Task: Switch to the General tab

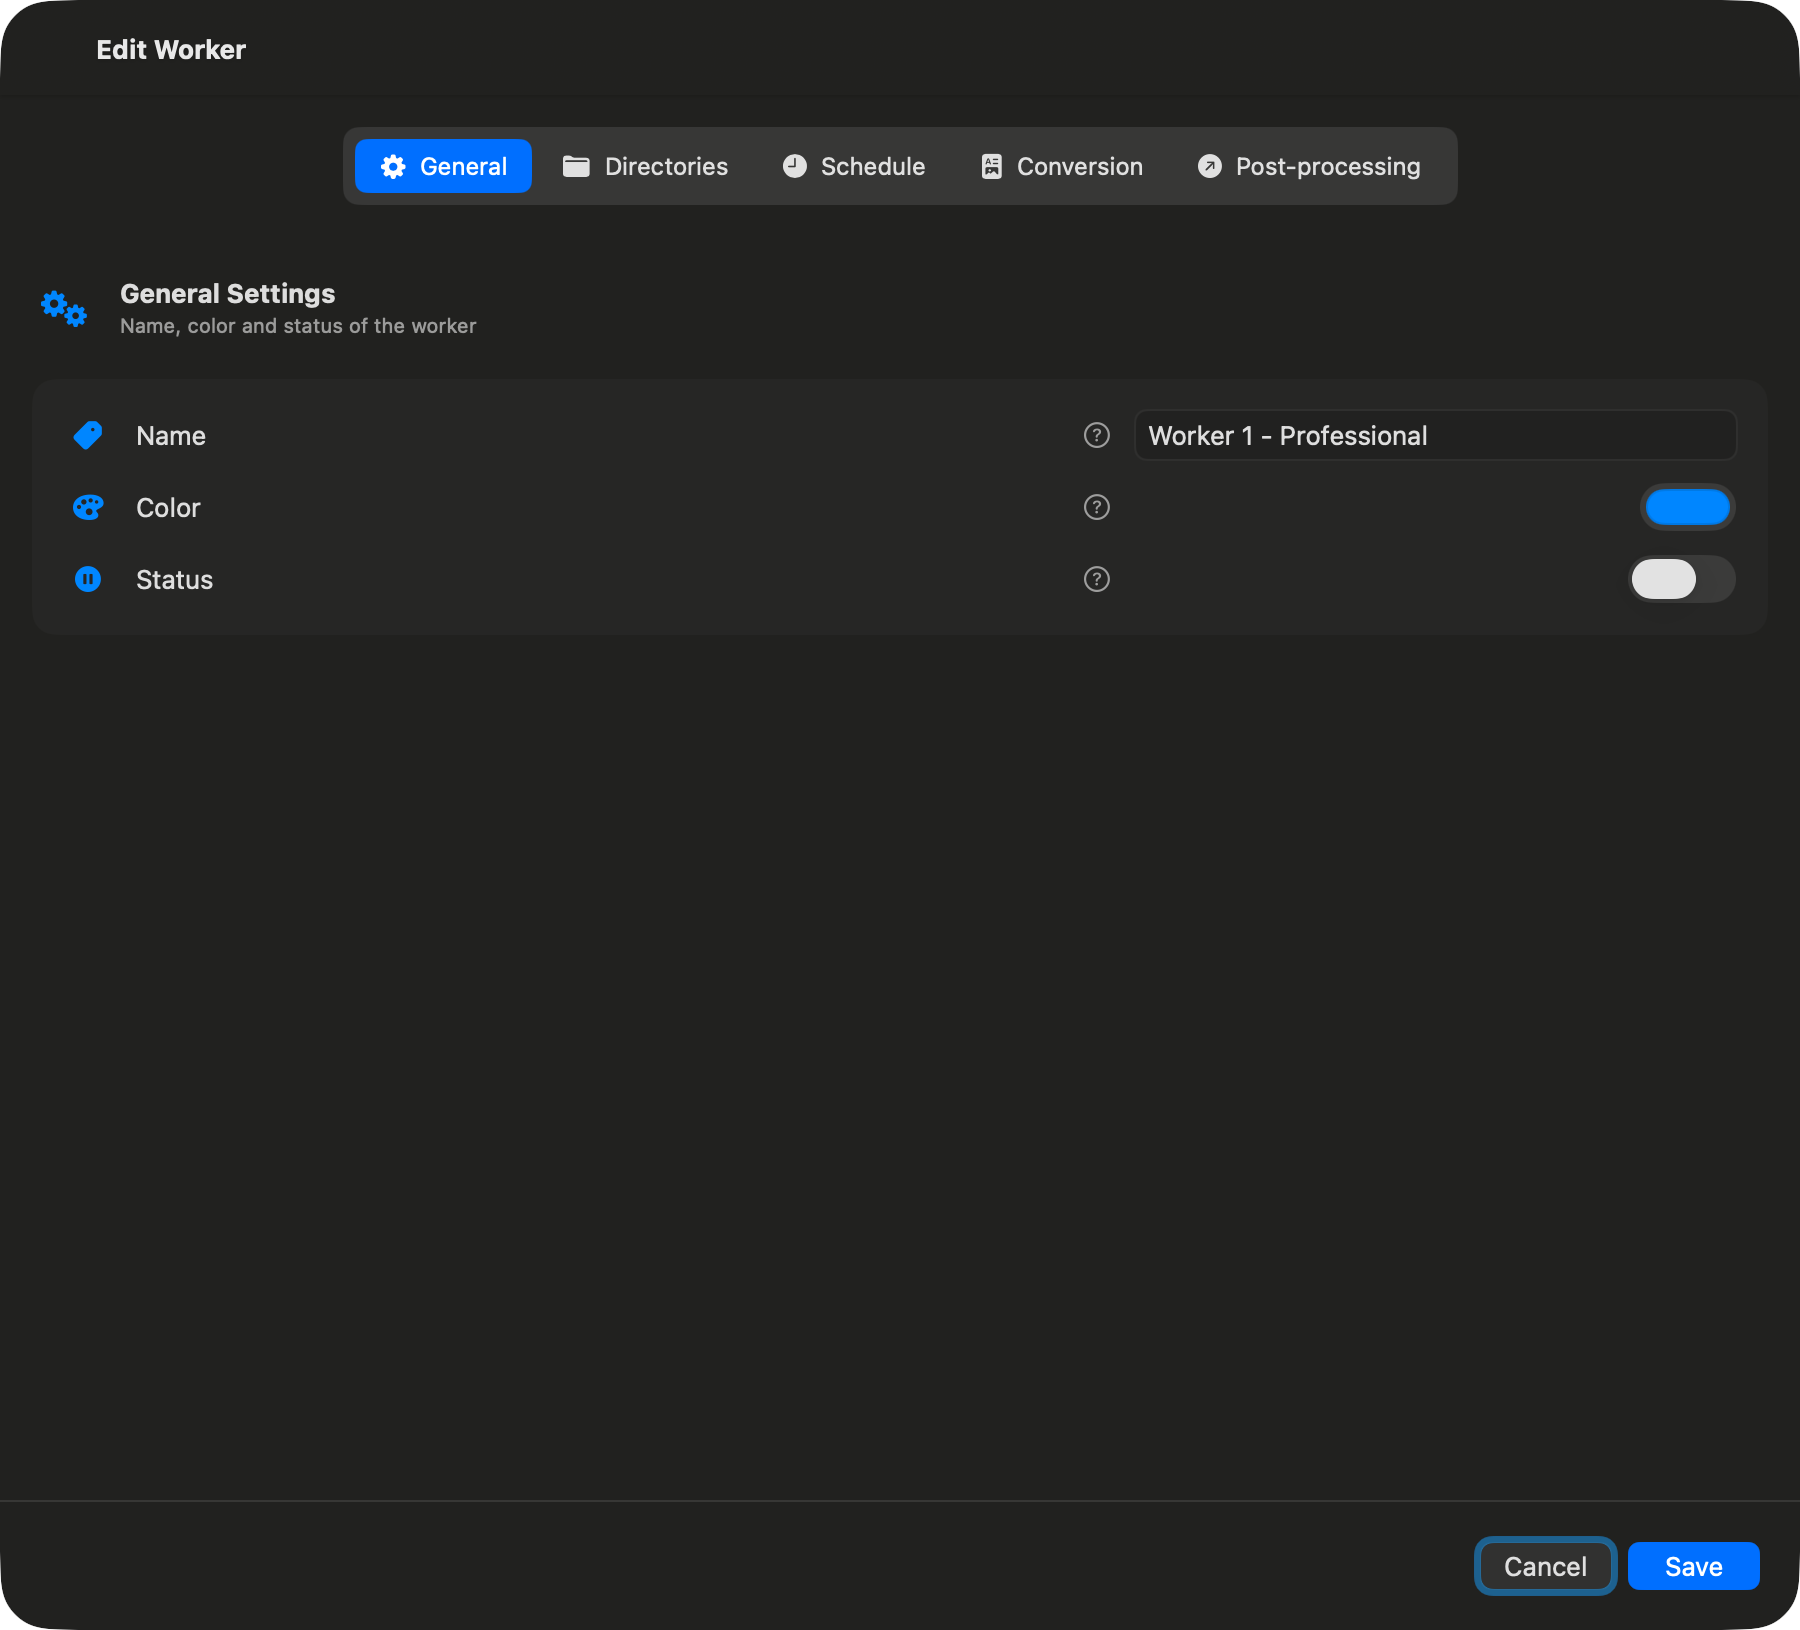Action: (443, 166)
